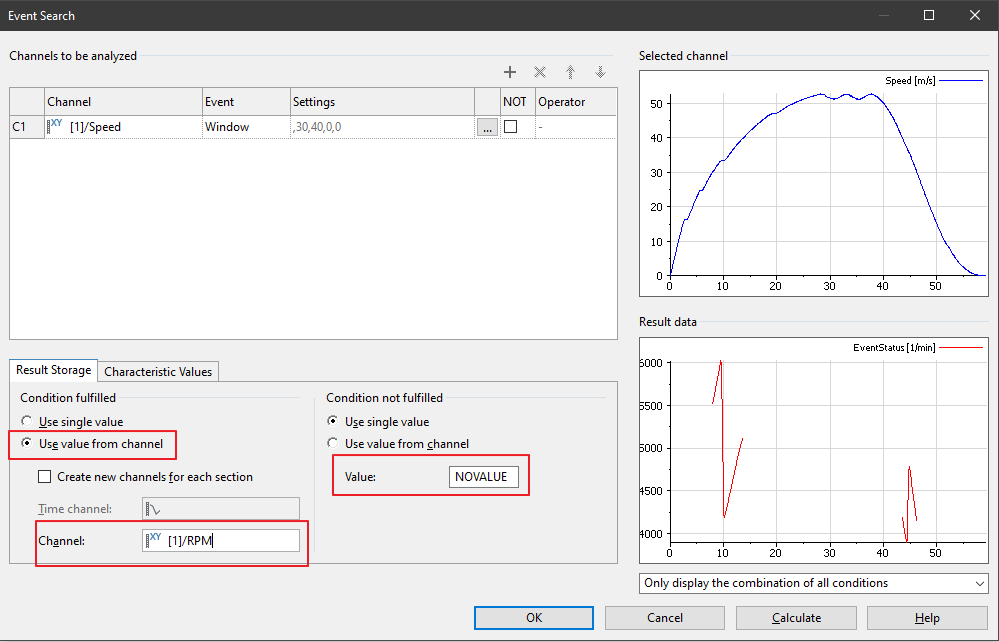Open settings via the ellipsis button
Image resolution: width=999 pixels, height=642 pixels.
coord(486,127)
